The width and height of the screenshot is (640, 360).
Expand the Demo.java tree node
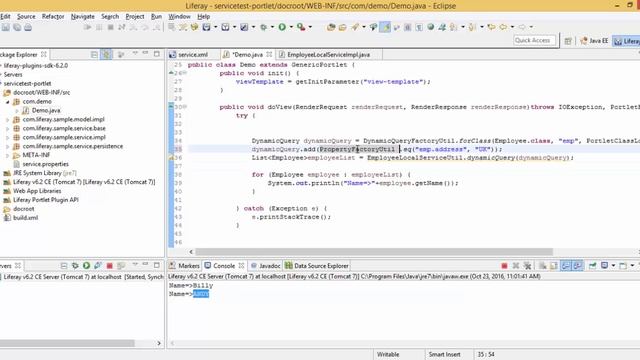[x=17, y=111]
